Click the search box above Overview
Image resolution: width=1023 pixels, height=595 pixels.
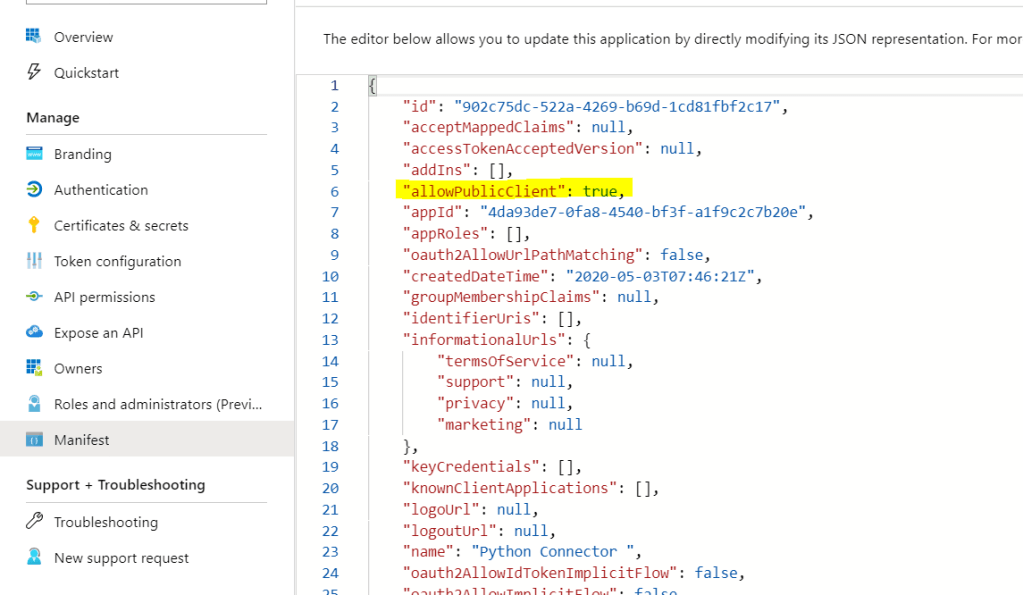[146, 2]
